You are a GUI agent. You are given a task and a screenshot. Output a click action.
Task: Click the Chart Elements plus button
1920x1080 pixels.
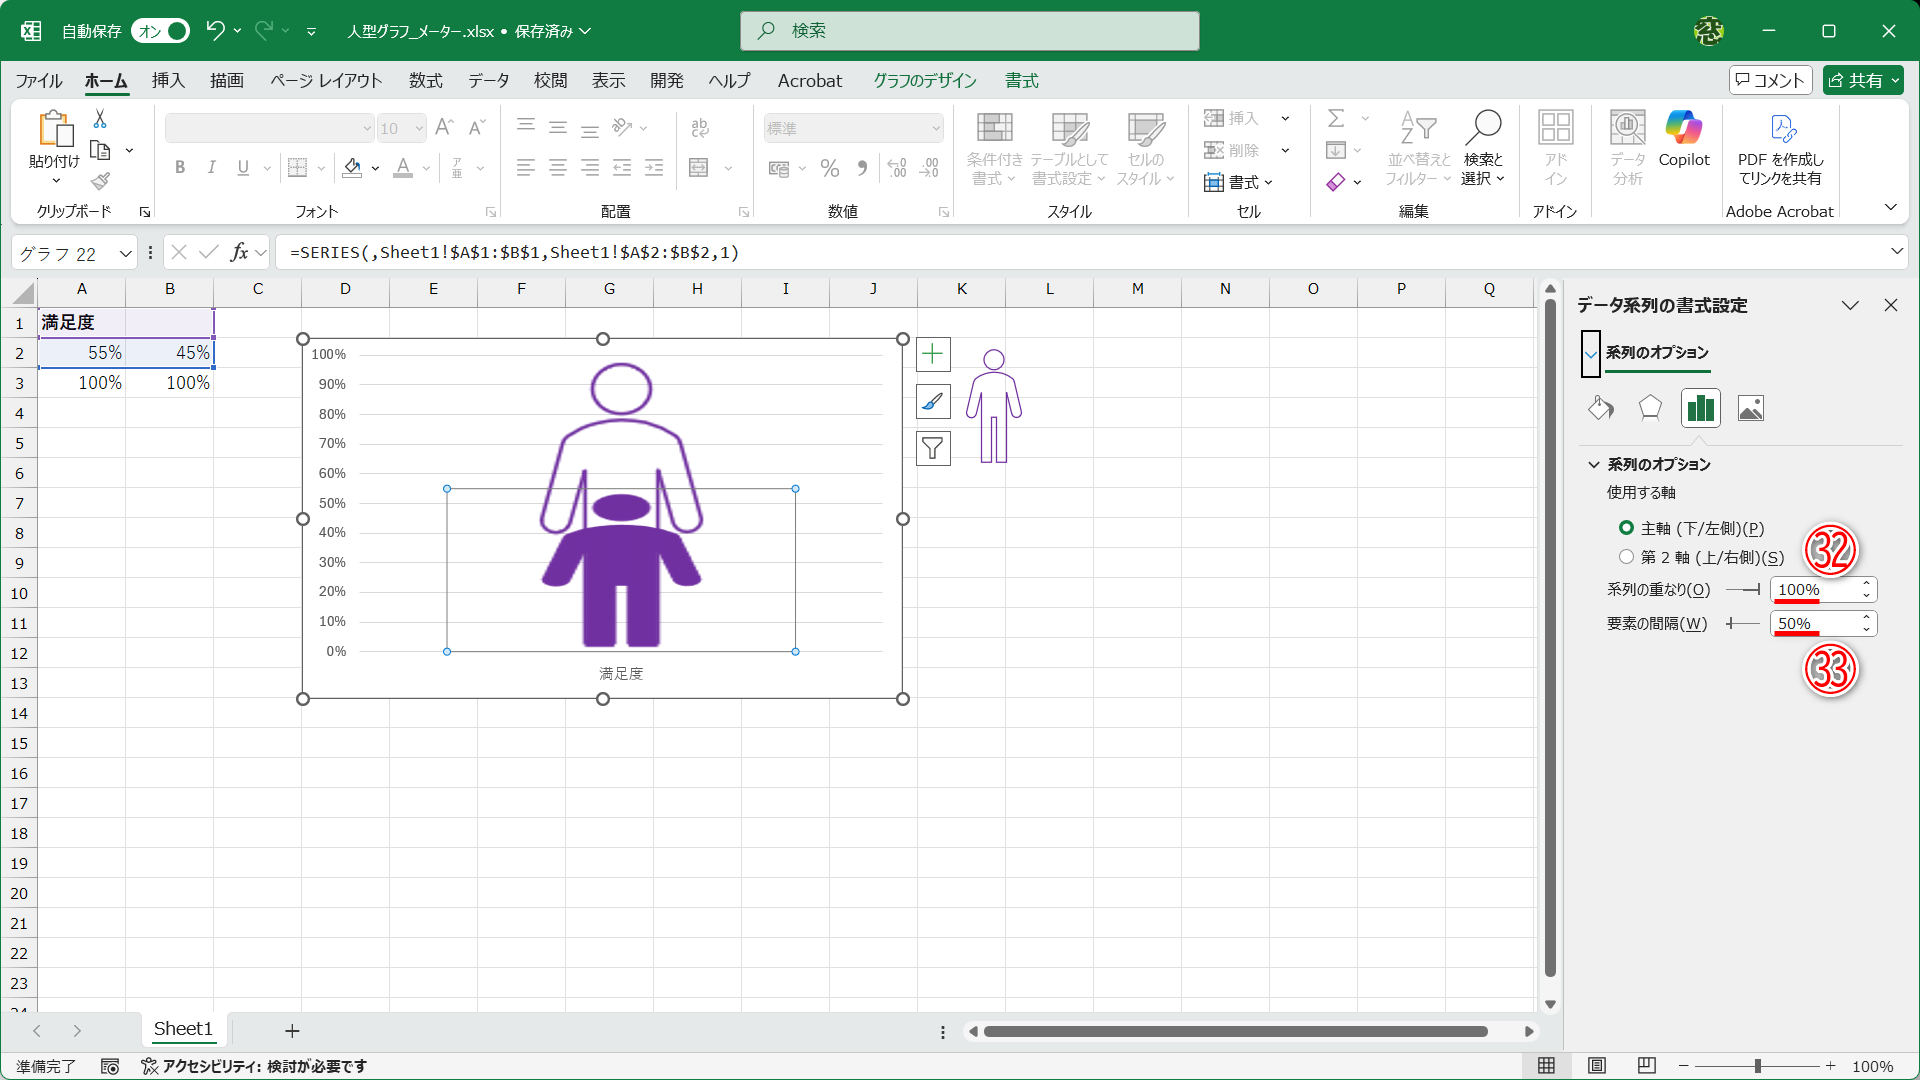tap(932, 354)
